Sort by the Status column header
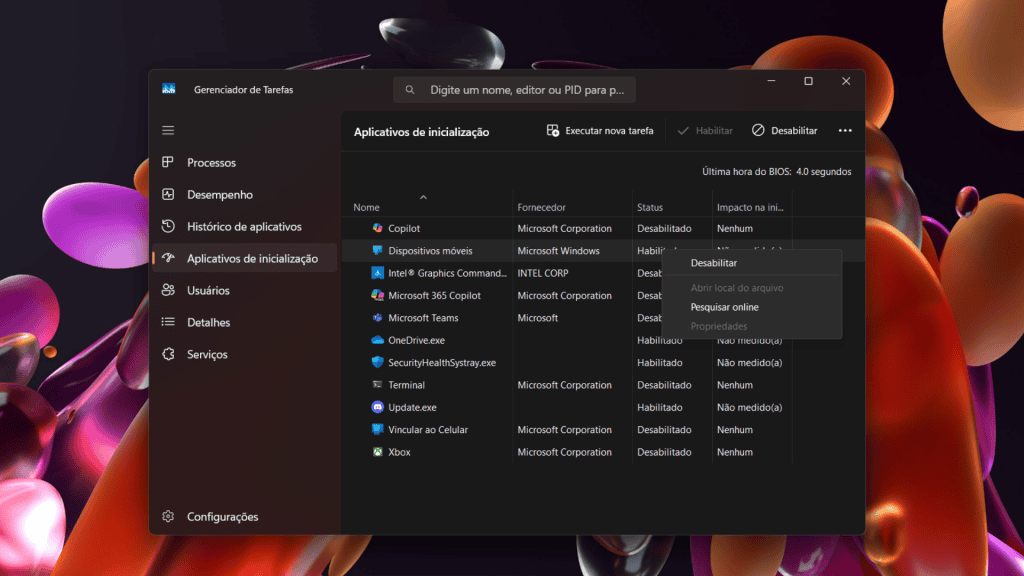 (x=650, y=208)
